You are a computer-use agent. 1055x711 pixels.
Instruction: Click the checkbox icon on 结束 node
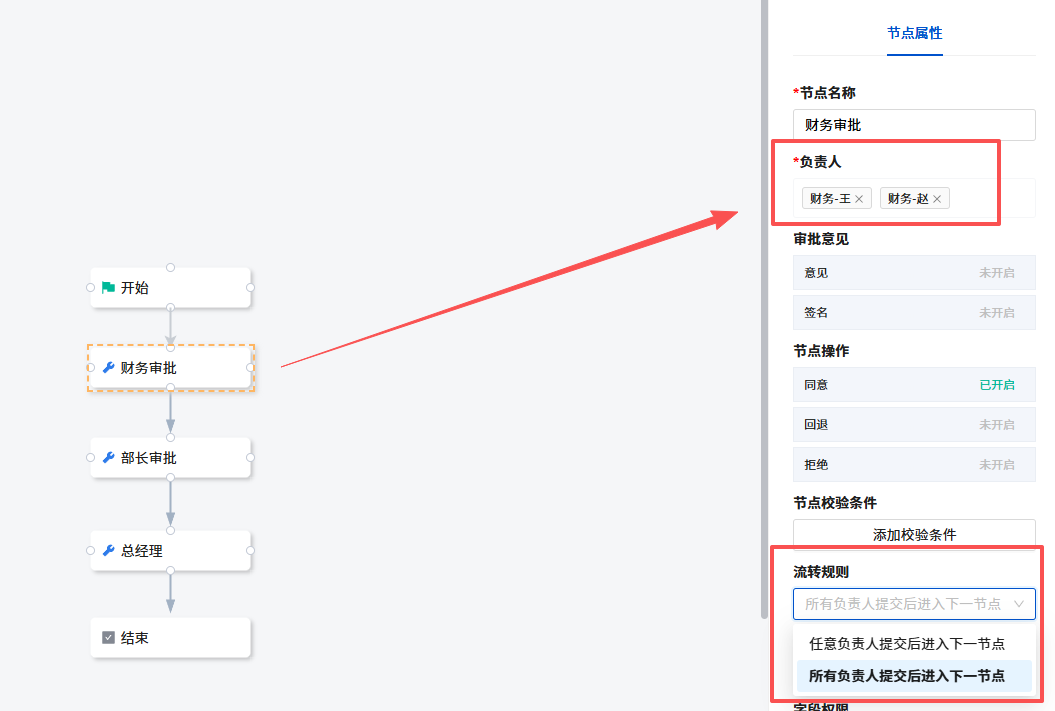click(x=108, y=638)
